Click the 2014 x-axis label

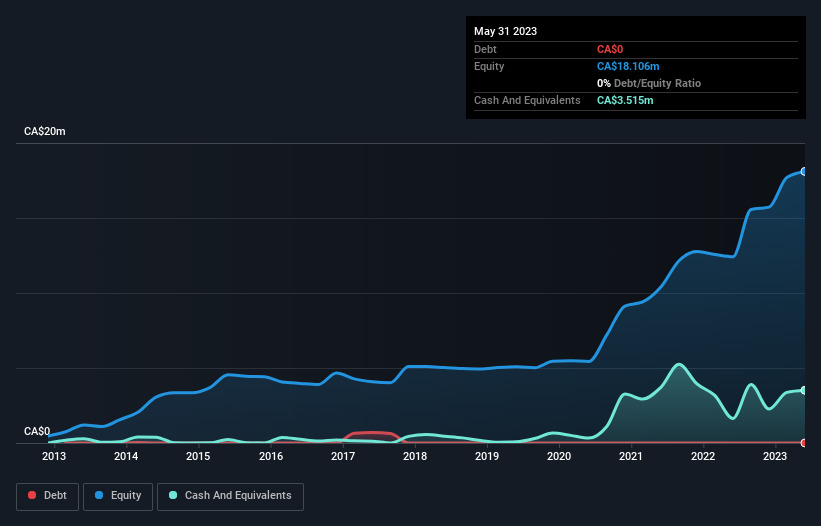point(126,456)
